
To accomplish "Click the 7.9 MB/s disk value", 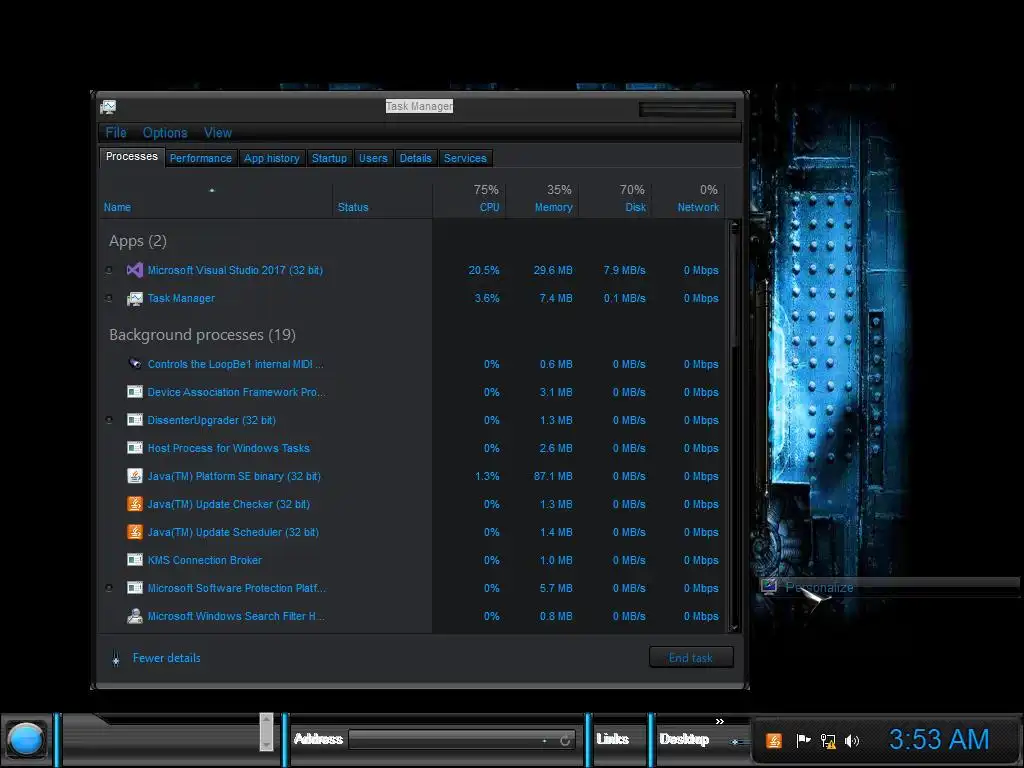I will click(x=624, y=270).
